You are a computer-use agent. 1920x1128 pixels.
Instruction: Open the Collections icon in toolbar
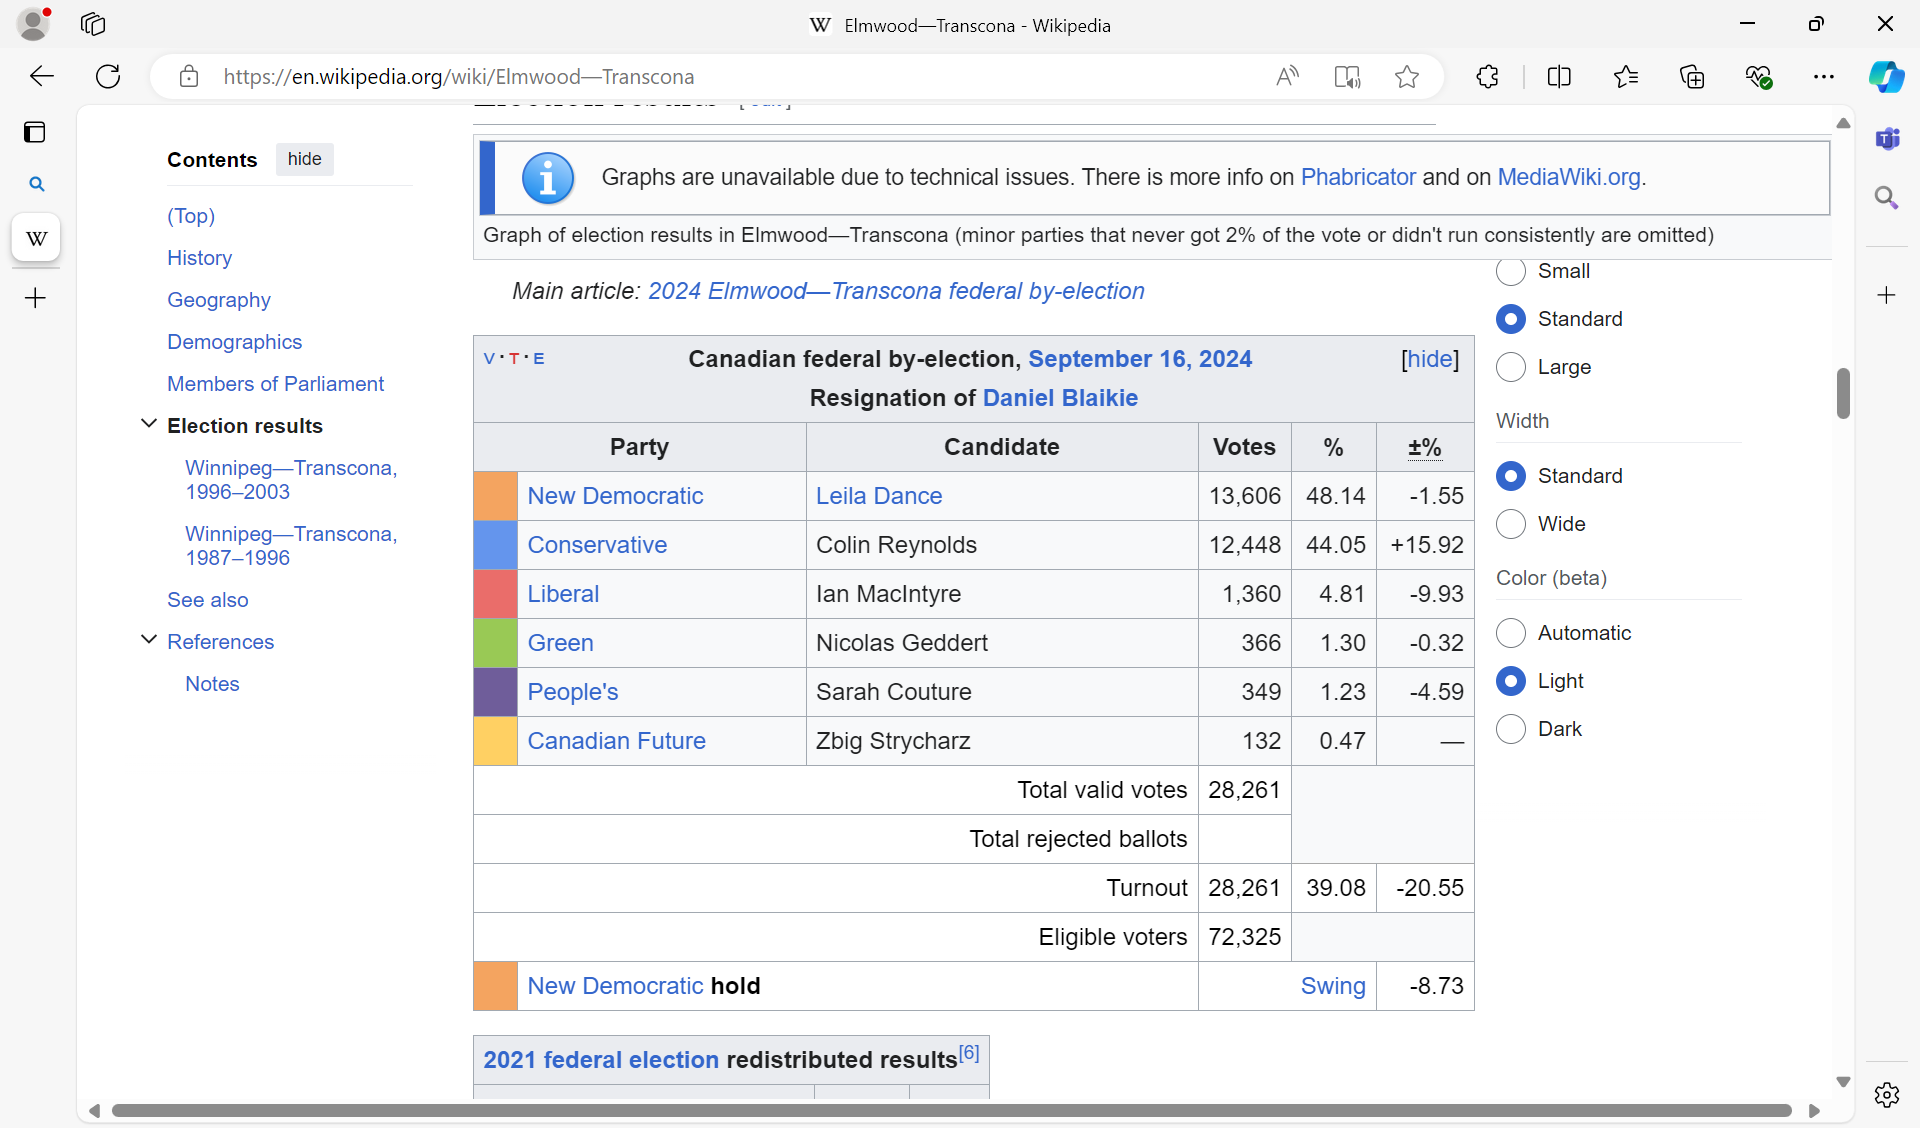pyautogui.click(x=1692, y=77)
